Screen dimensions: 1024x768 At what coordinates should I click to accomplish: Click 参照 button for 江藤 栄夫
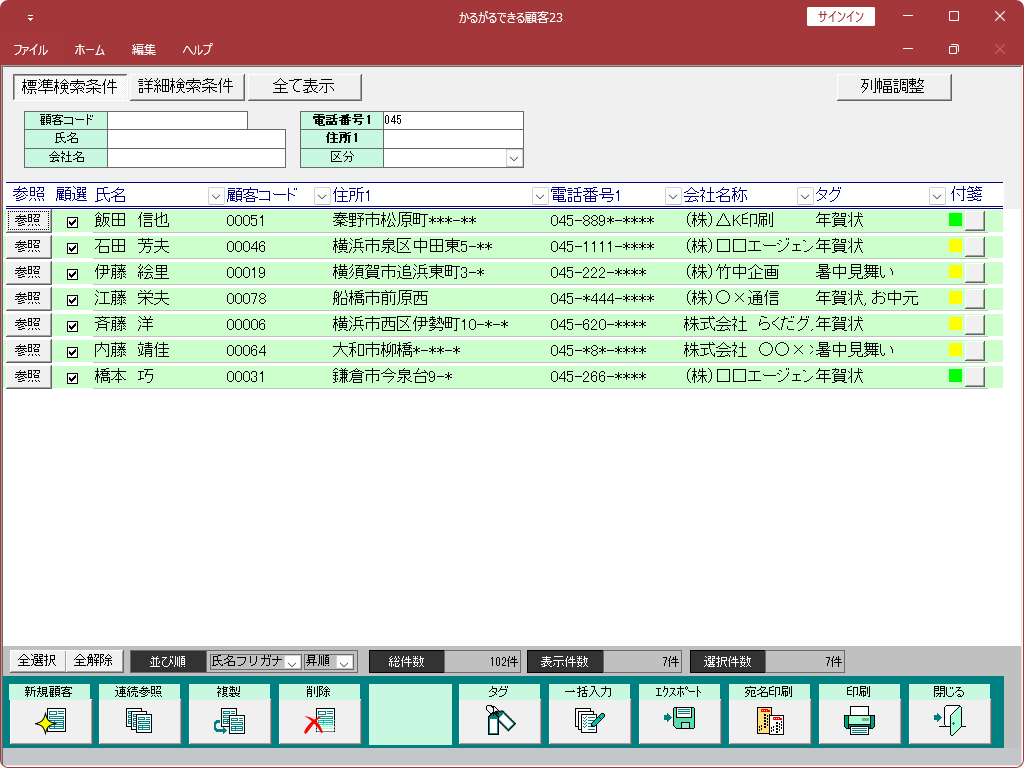click(29, 298)
